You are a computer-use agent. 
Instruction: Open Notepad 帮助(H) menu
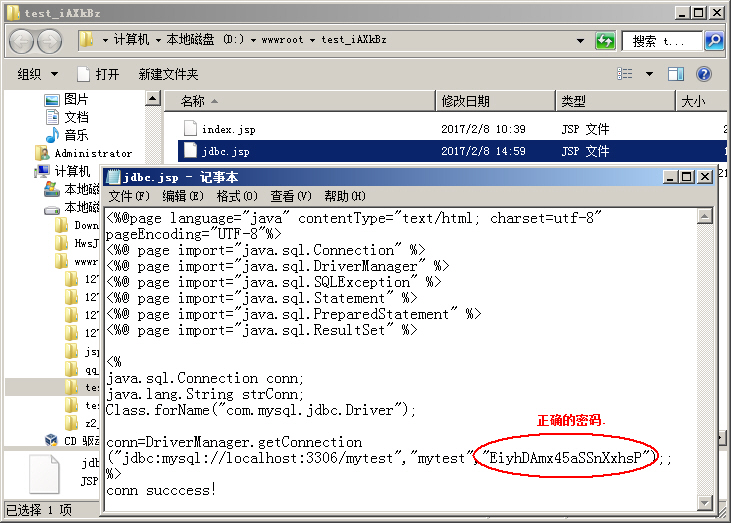pyautogui.click(x=345, y=196)
